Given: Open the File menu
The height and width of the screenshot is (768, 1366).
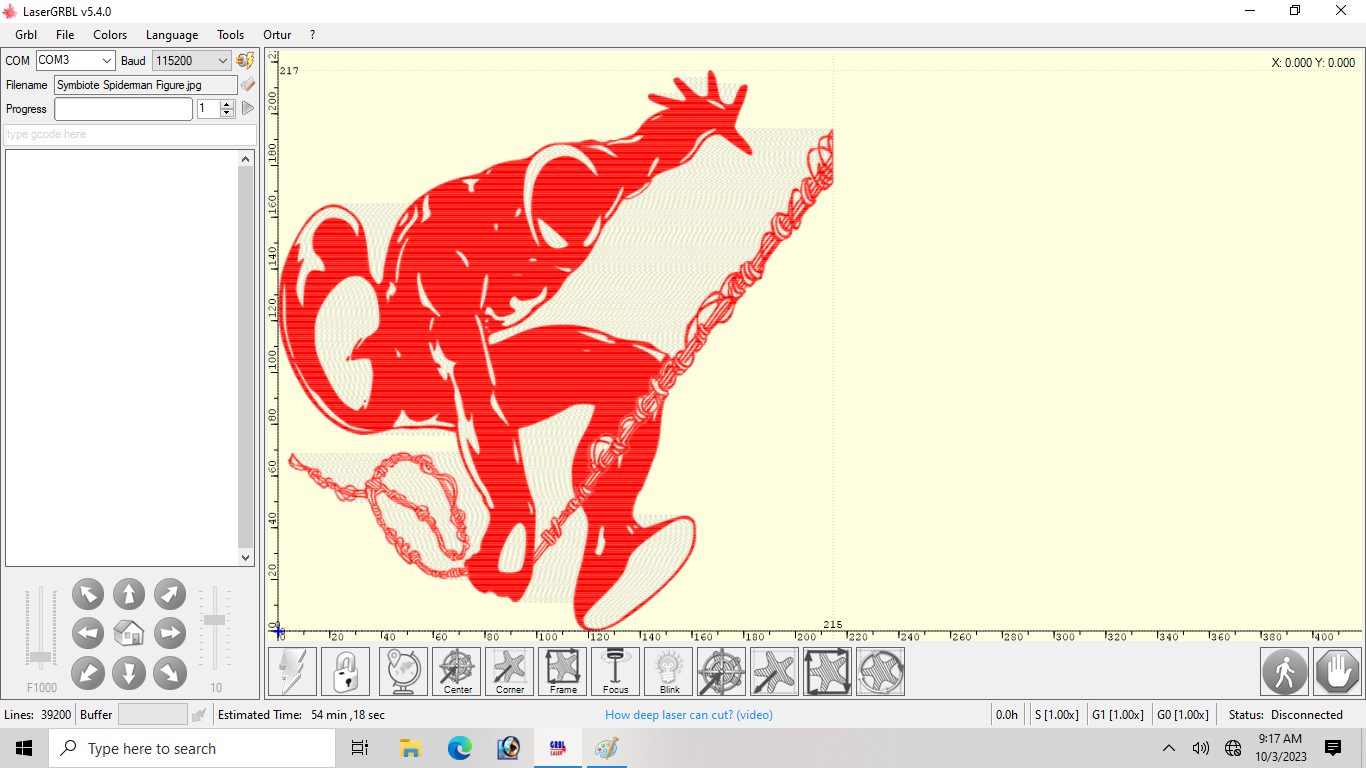Looking at the screenshot, I should coord(65,35).
